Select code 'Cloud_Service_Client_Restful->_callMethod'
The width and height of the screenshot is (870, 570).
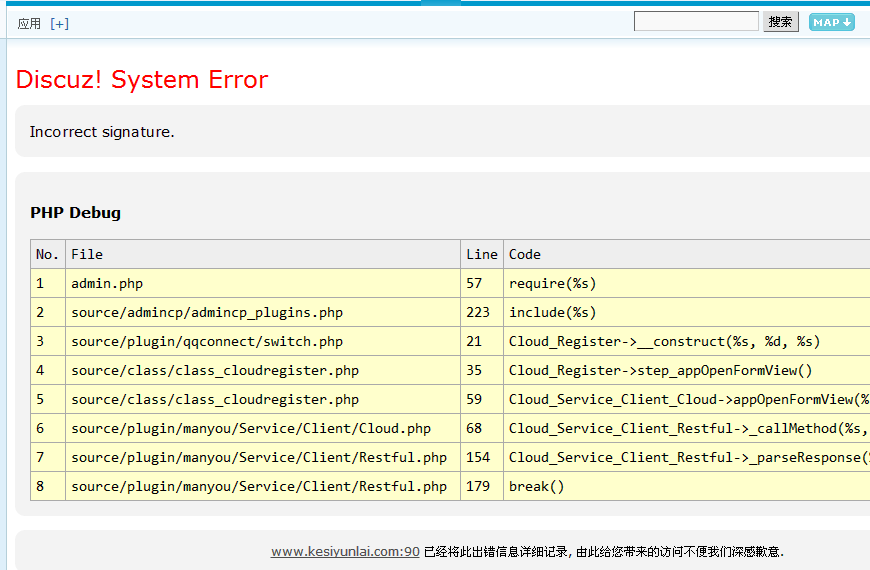pyautogui.click(x=687, y=428)
